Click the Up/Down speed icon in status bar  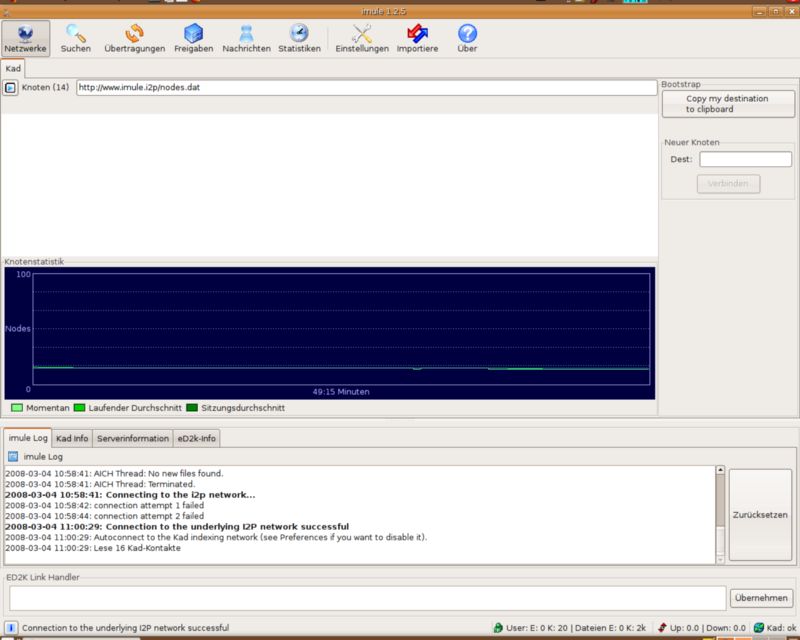[x=662, y=628]
